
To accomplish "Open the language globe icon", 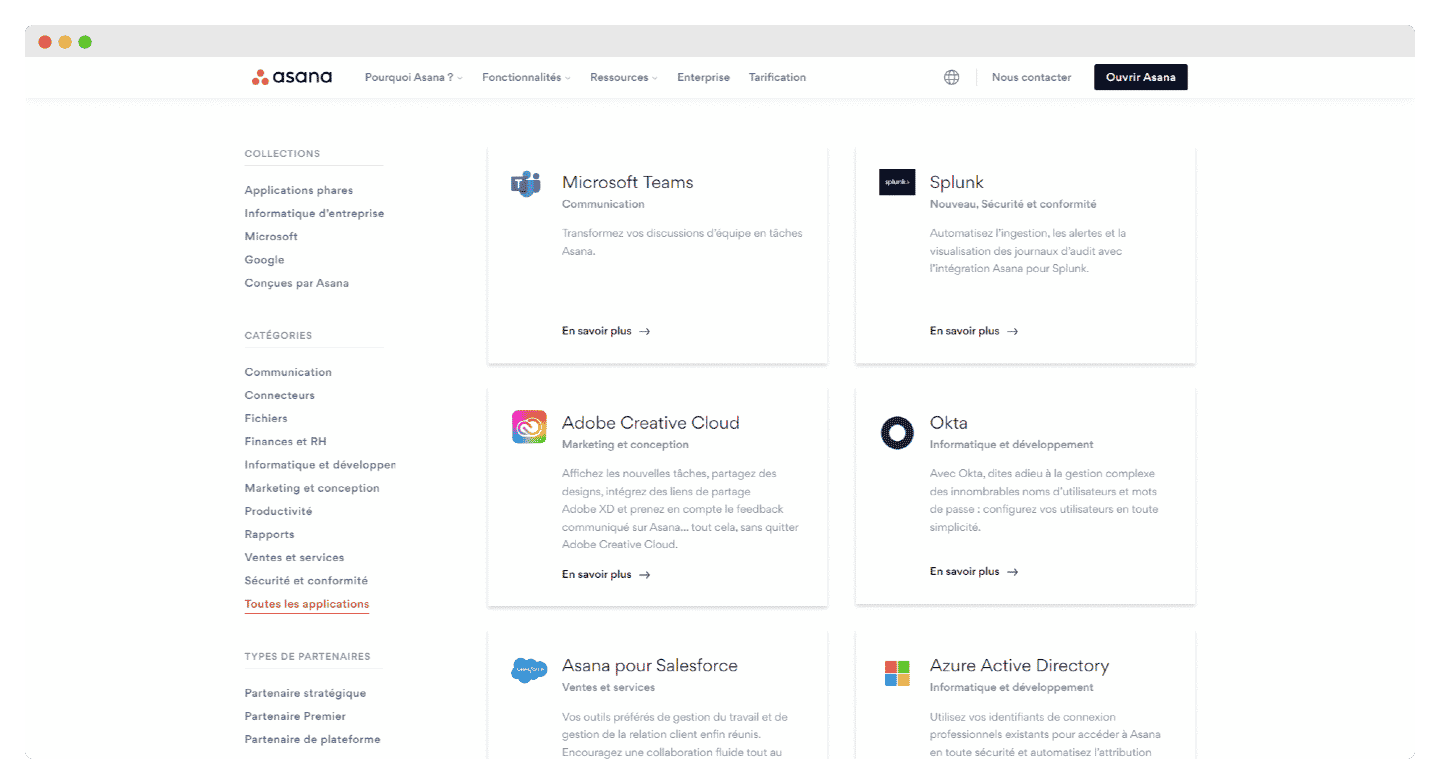I will (x=951, y=77).
